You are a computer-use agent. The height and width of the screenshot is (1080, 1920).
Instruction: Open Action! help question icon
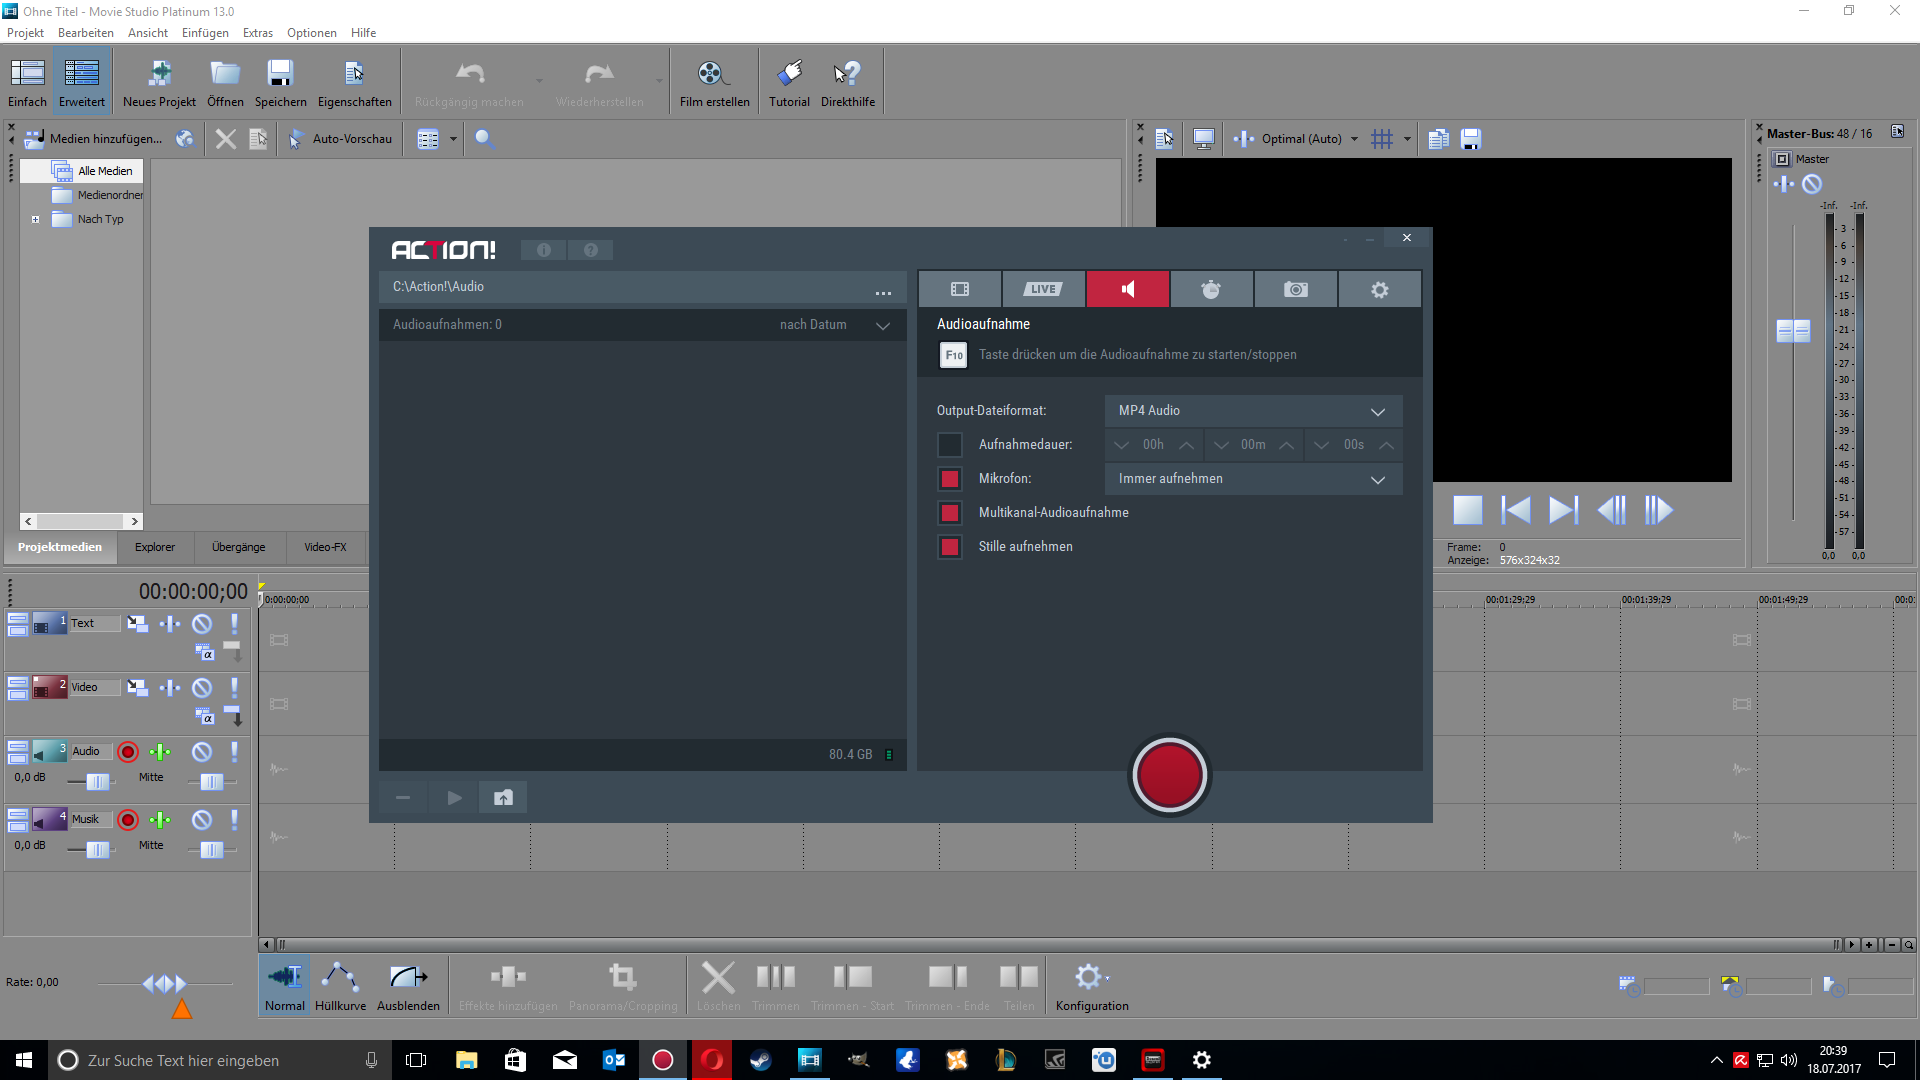[x=591, y=250]
